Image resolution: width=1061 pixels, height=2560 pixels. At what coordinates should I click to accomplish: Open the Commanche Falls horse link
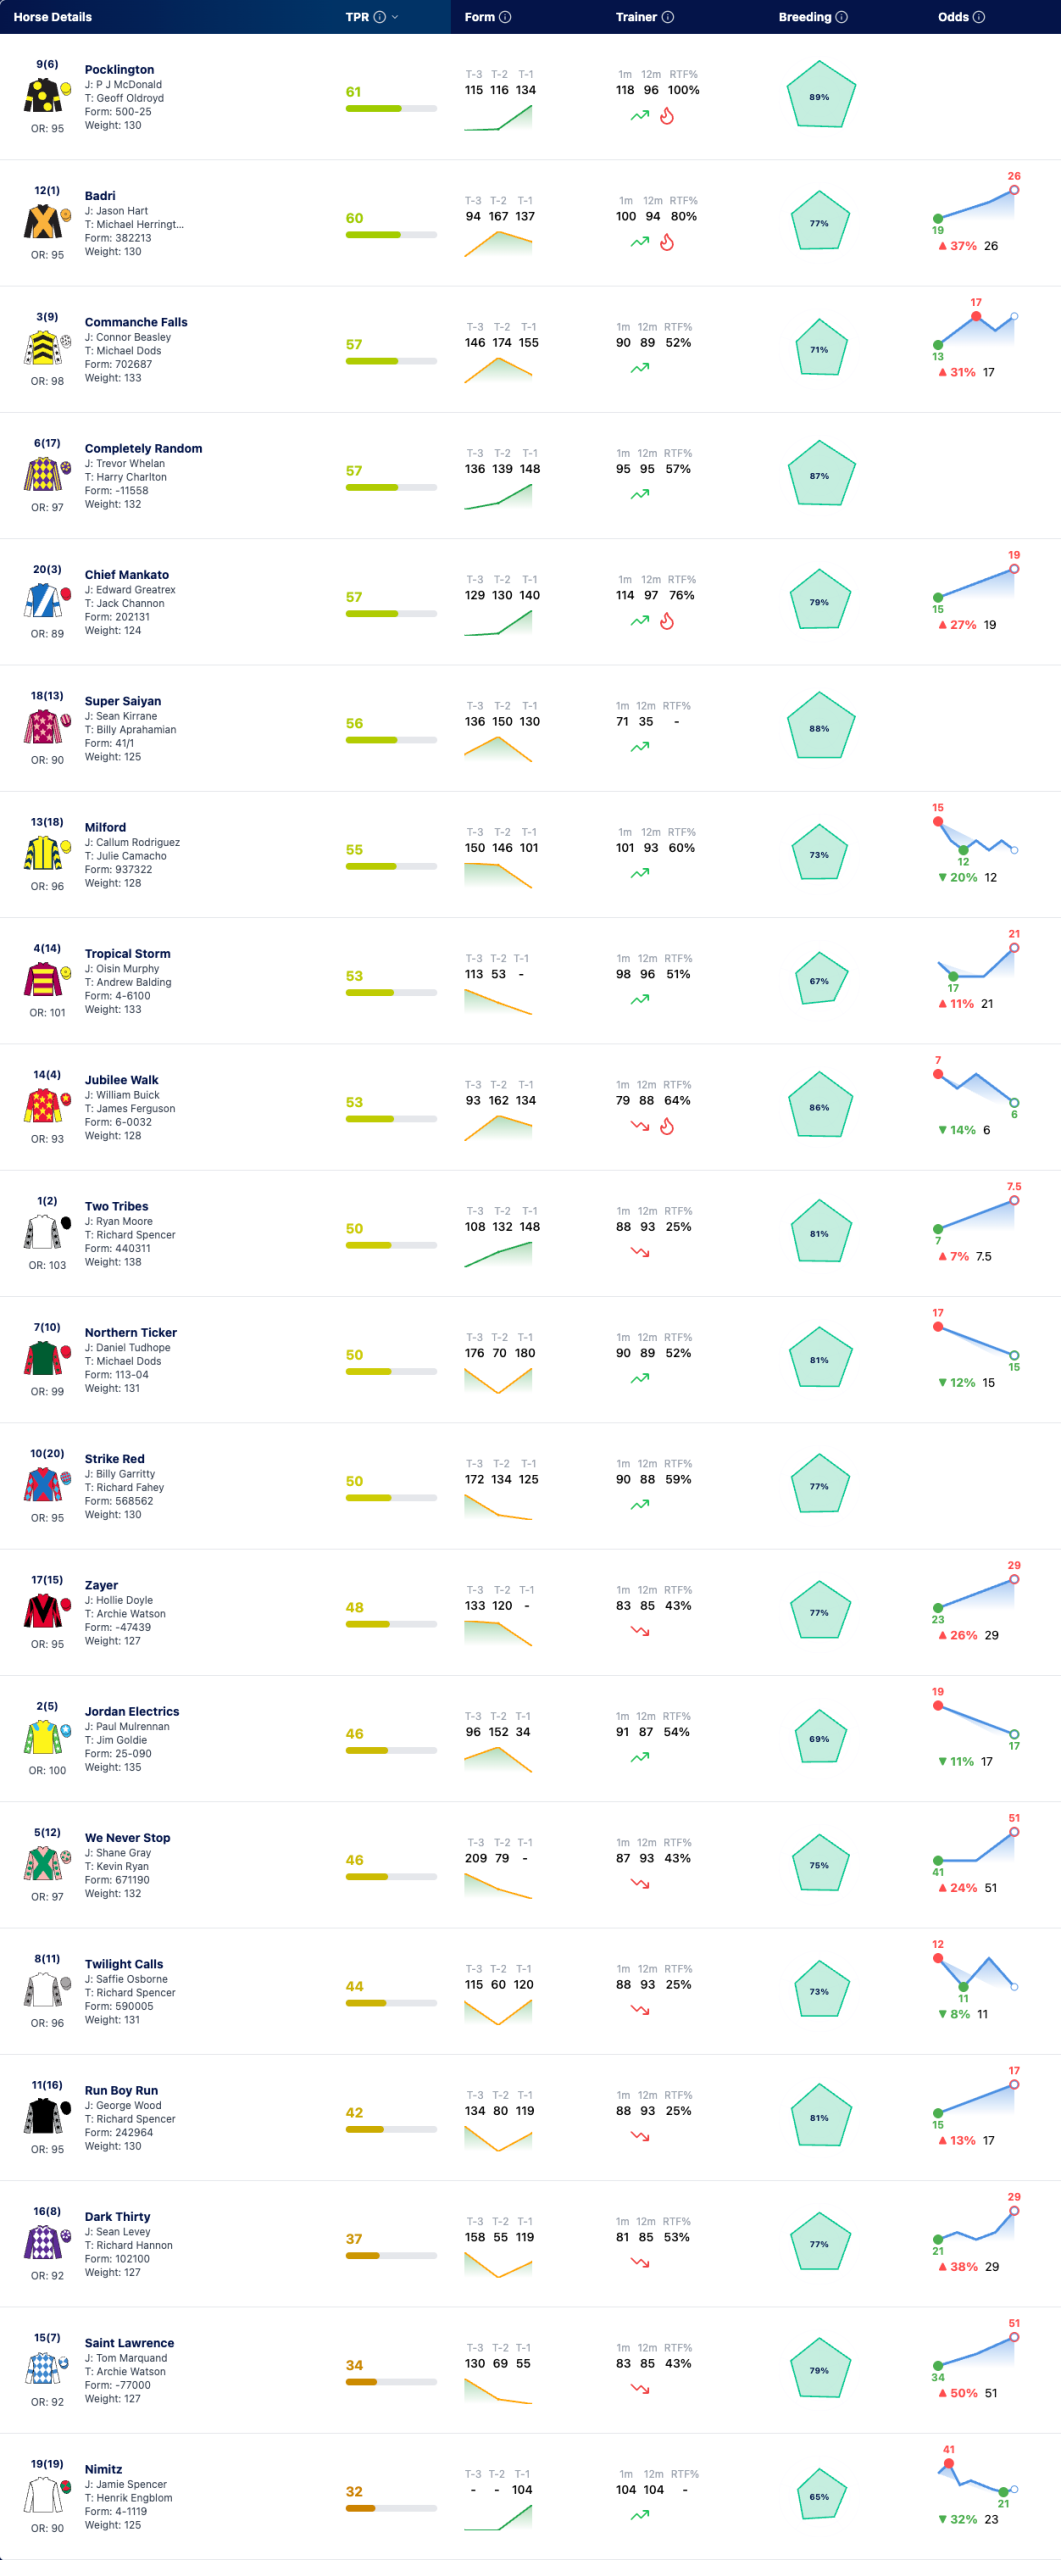136,322
